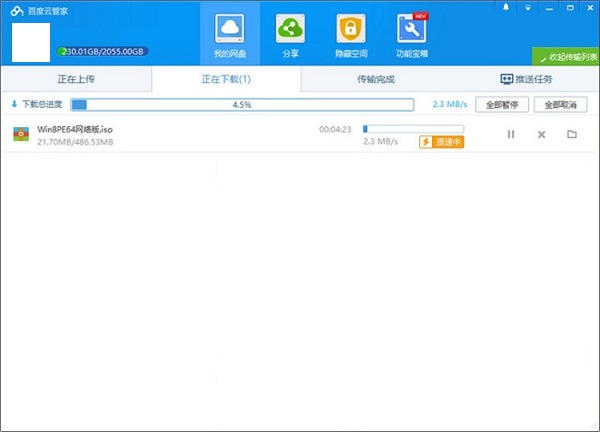Open the 分享 share section
Image resolution: width=600 pixels, height=432 pixels.
(x=290, y=28)
